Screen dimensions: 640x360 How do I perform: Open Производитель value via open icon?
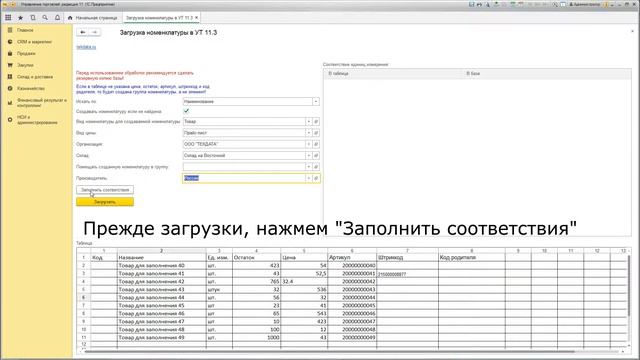(316, 178)
